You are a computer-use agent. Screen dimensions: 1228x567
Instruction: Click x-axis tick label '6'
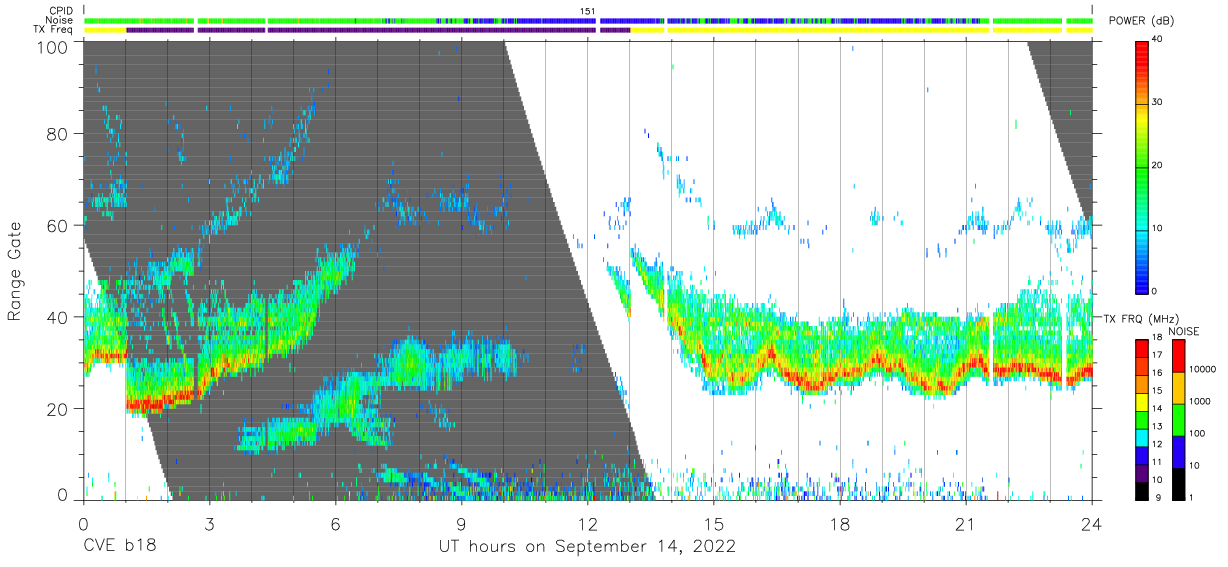[x=335, y=524]
